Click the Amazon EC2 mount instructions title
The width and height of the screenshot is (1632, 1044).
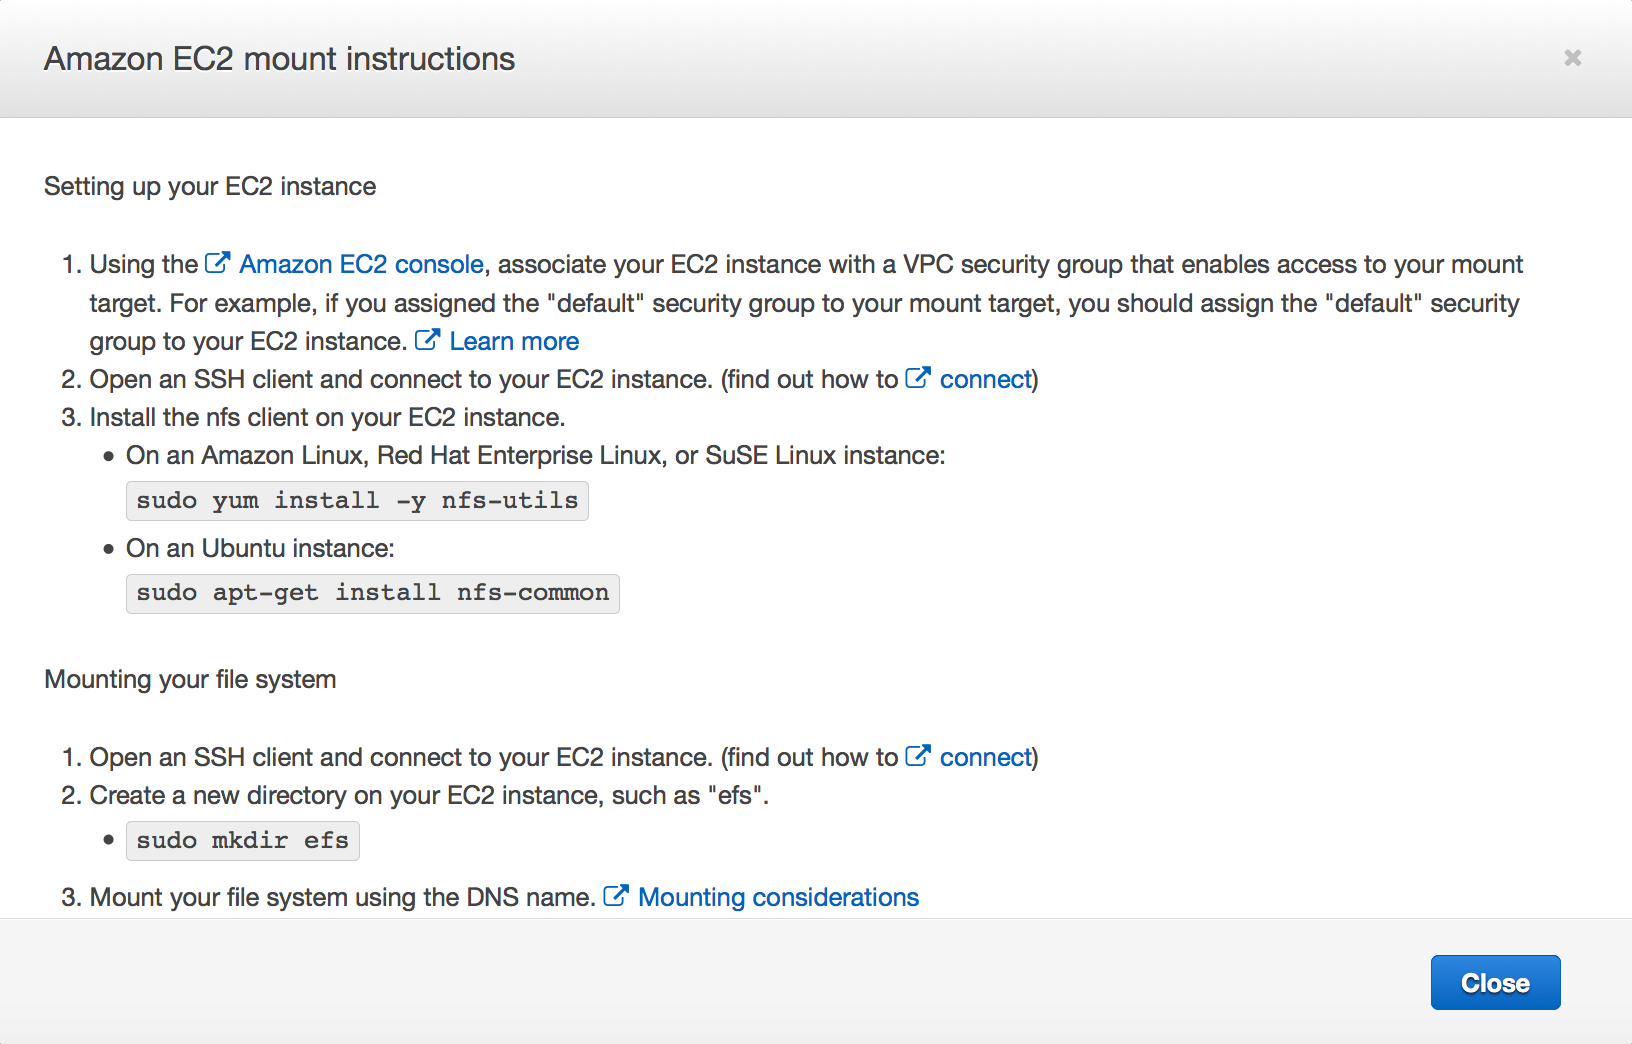click(x=279, y=59)
